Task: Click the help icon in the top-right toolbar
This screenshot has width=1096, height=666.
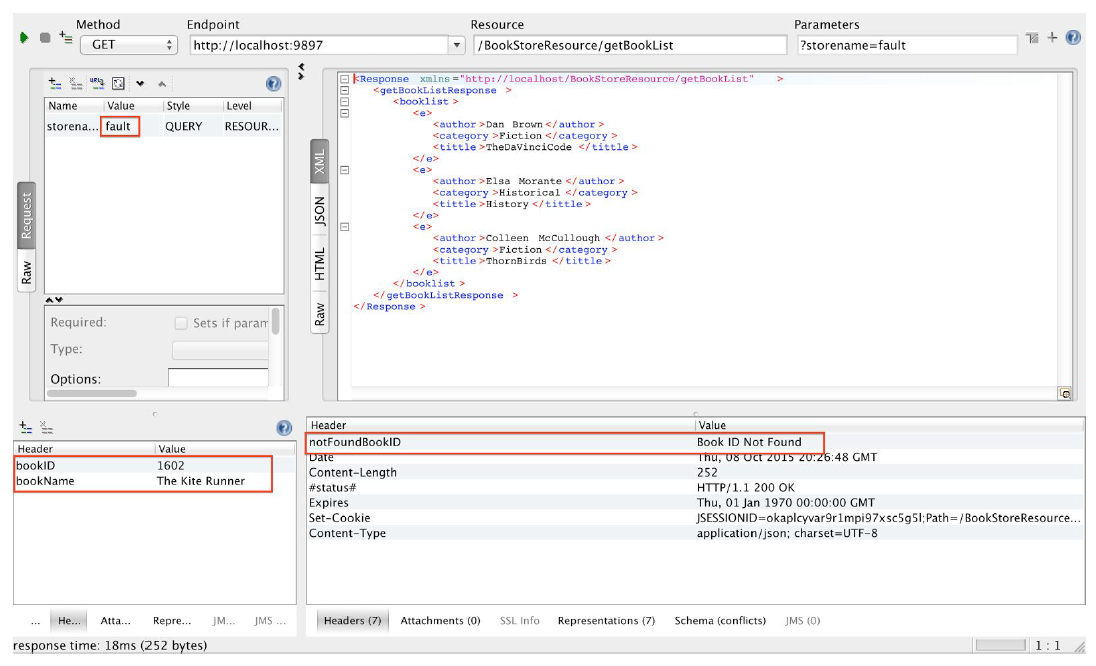Action: click(x=1073, y=38)
